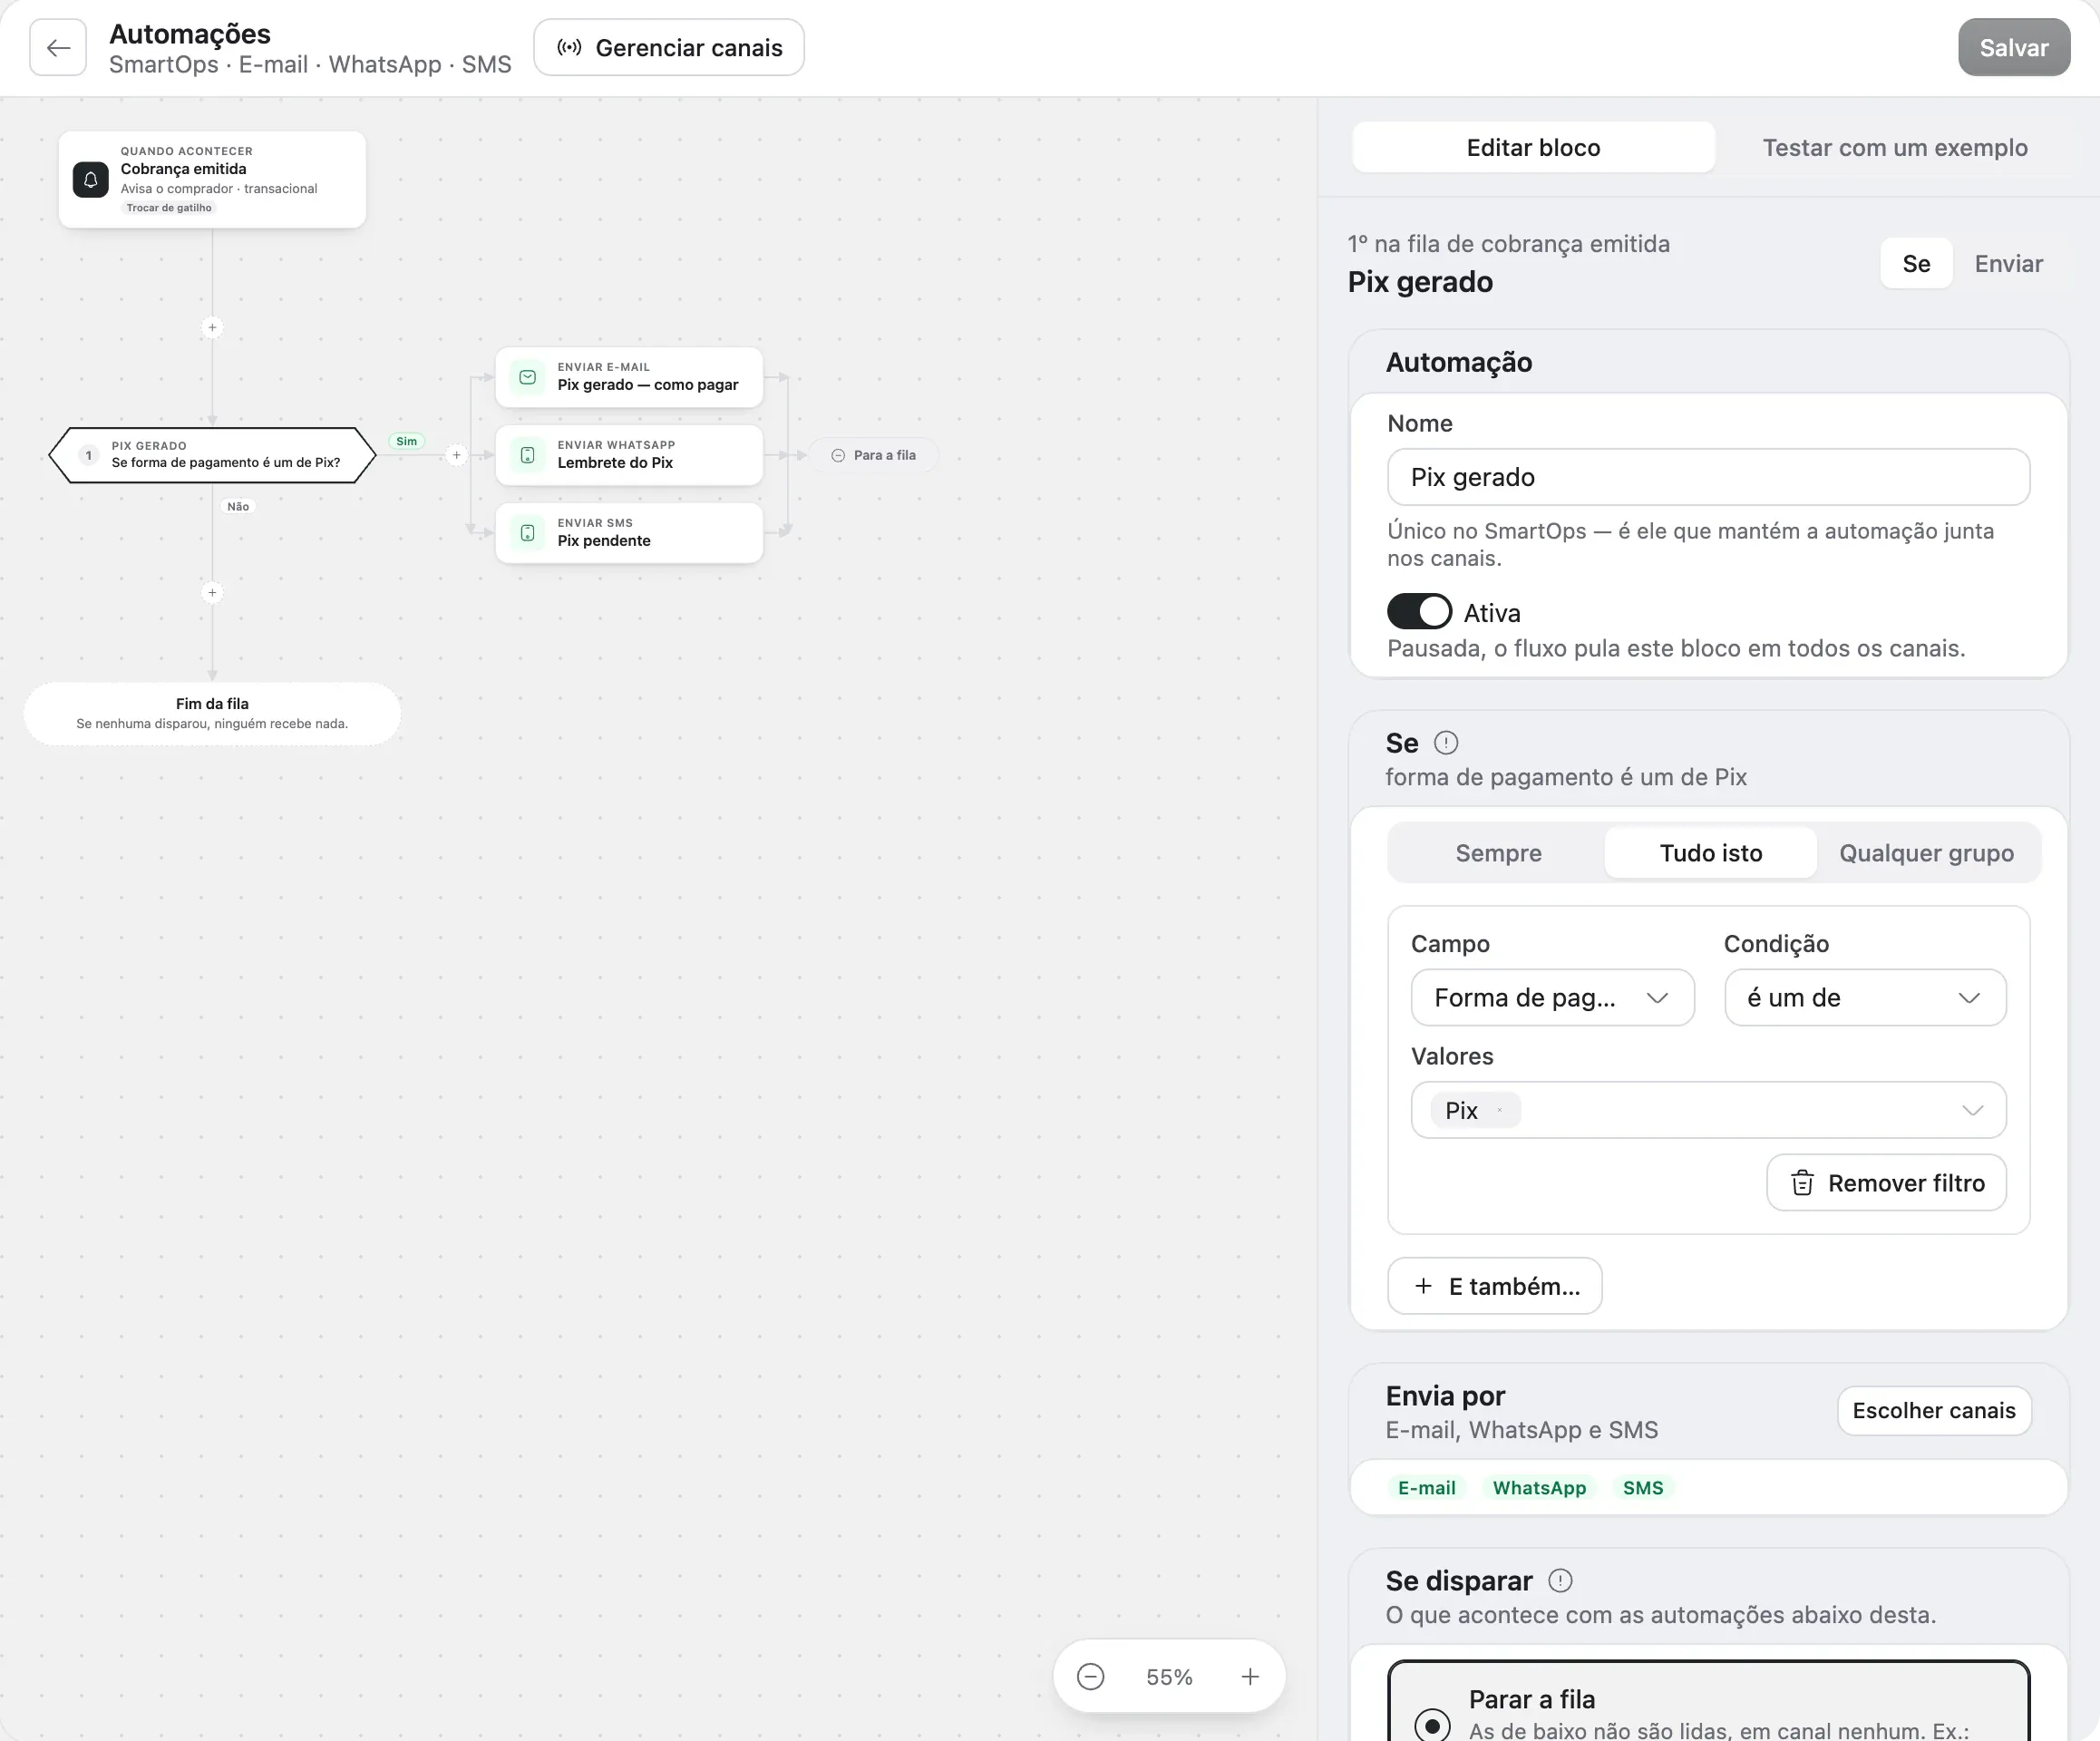Switch to Enviar mode
This screenshot has width=2100, height=1741.
point(2008,263)
